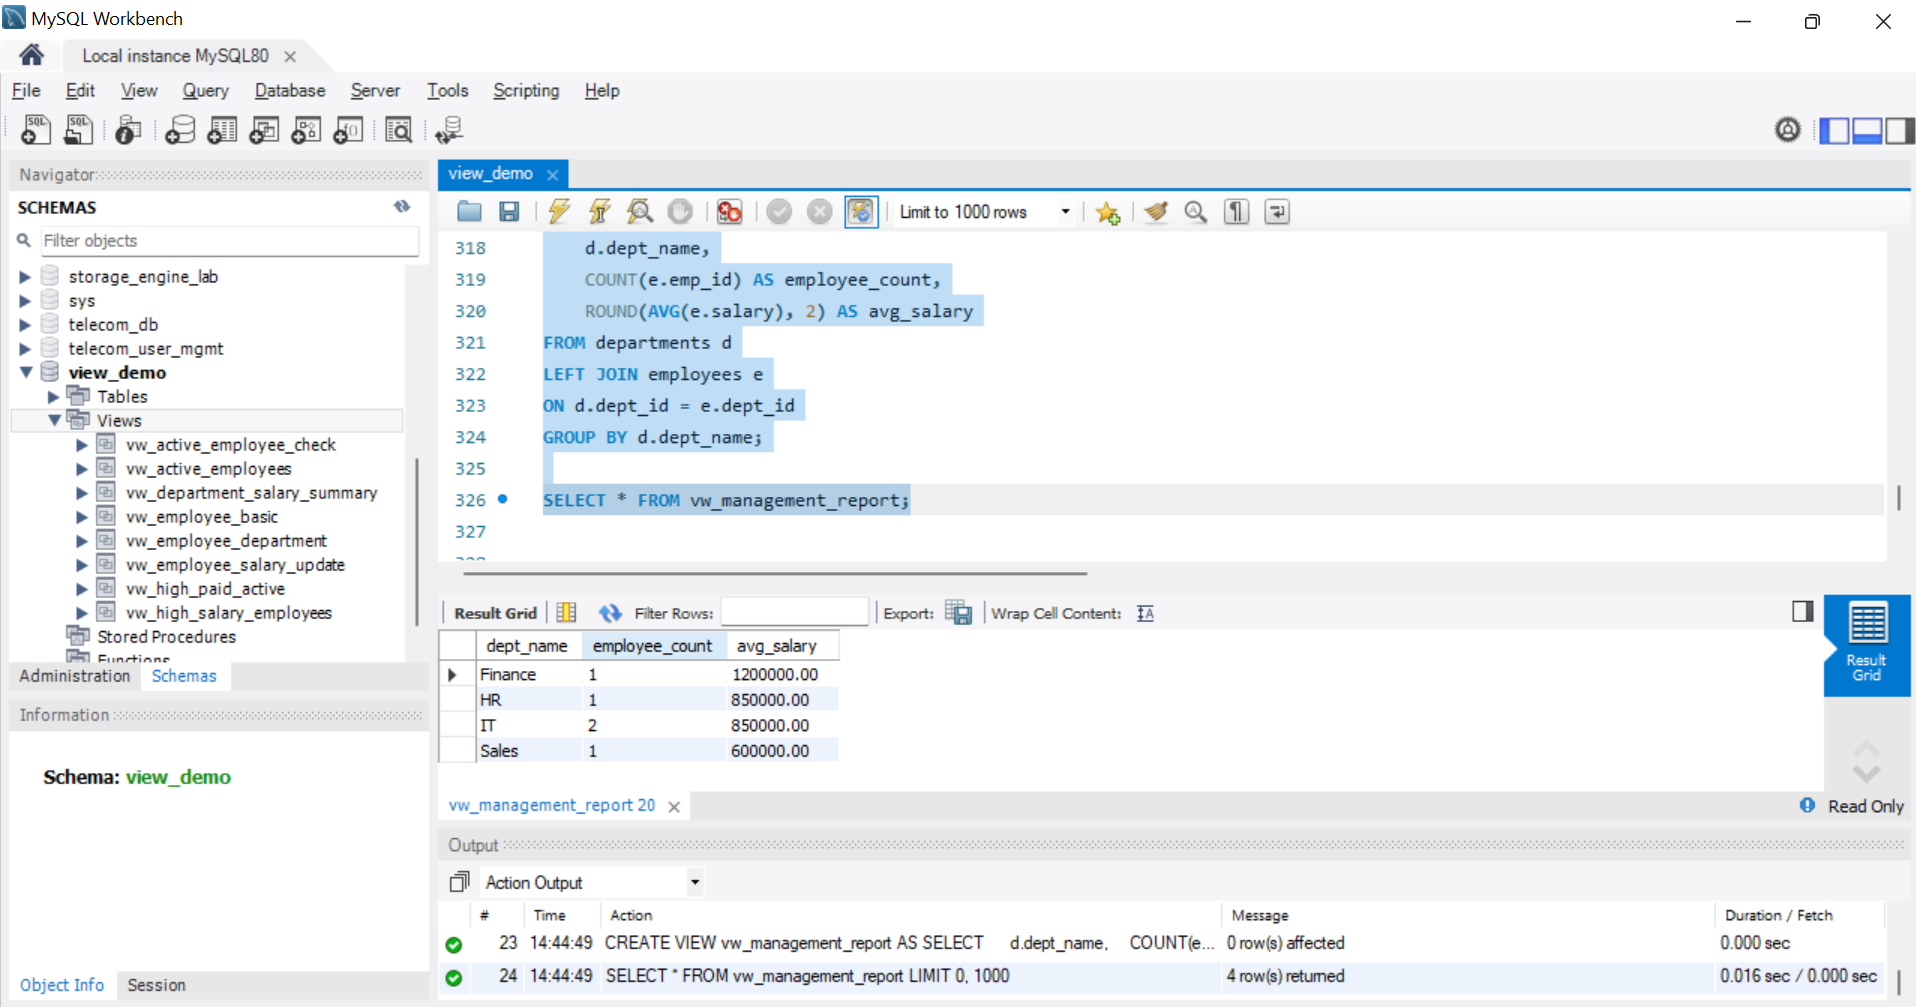Toggle the left sidebar panel

pos(1834,130)
